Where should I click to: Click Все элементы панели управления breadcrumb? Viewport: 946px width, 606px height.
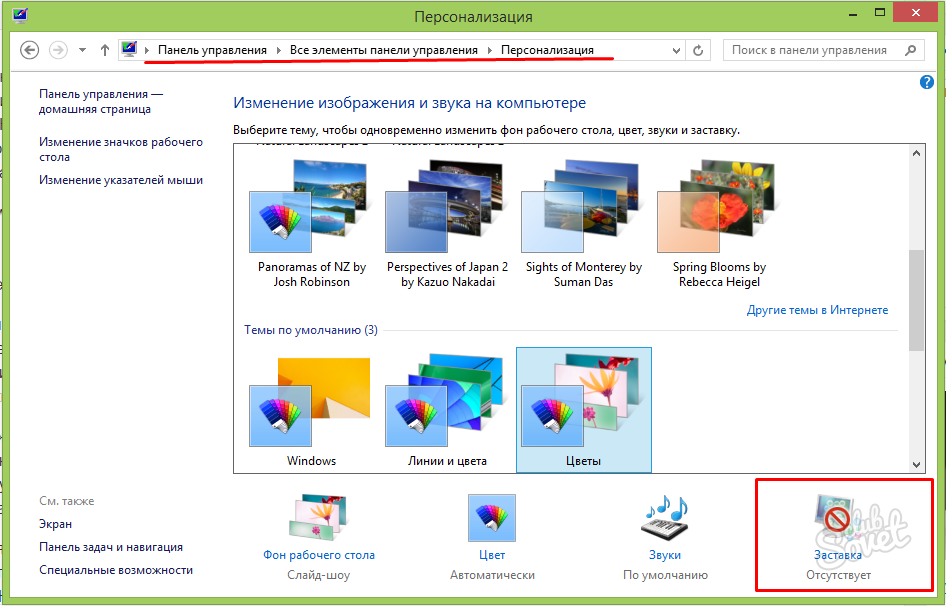coord(386,50)
